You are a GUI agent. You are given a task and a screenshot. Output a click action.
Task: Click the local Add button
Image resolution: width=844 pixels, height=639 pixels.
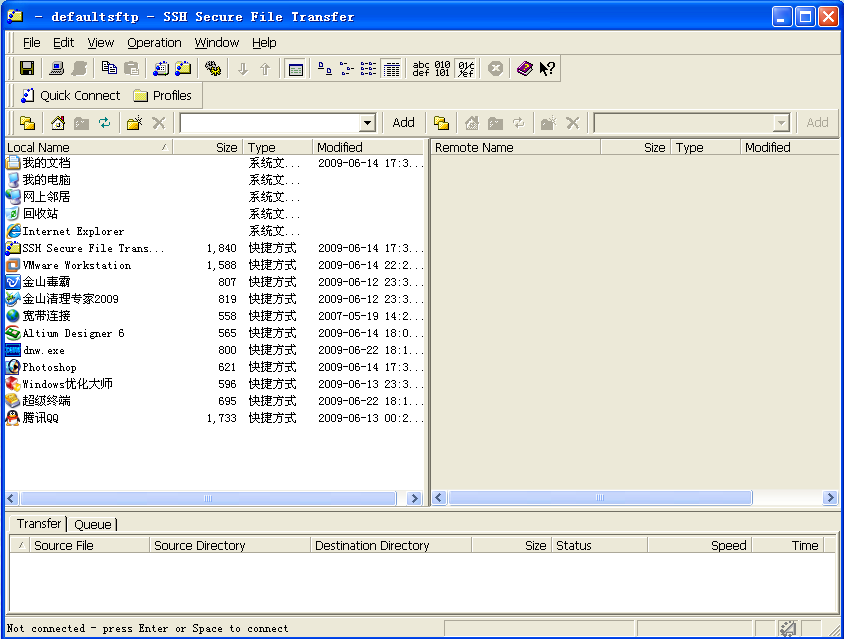(403, 123)
